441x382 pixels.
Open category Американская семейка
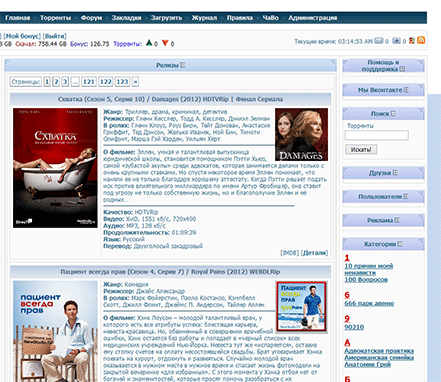click(379, 358)
